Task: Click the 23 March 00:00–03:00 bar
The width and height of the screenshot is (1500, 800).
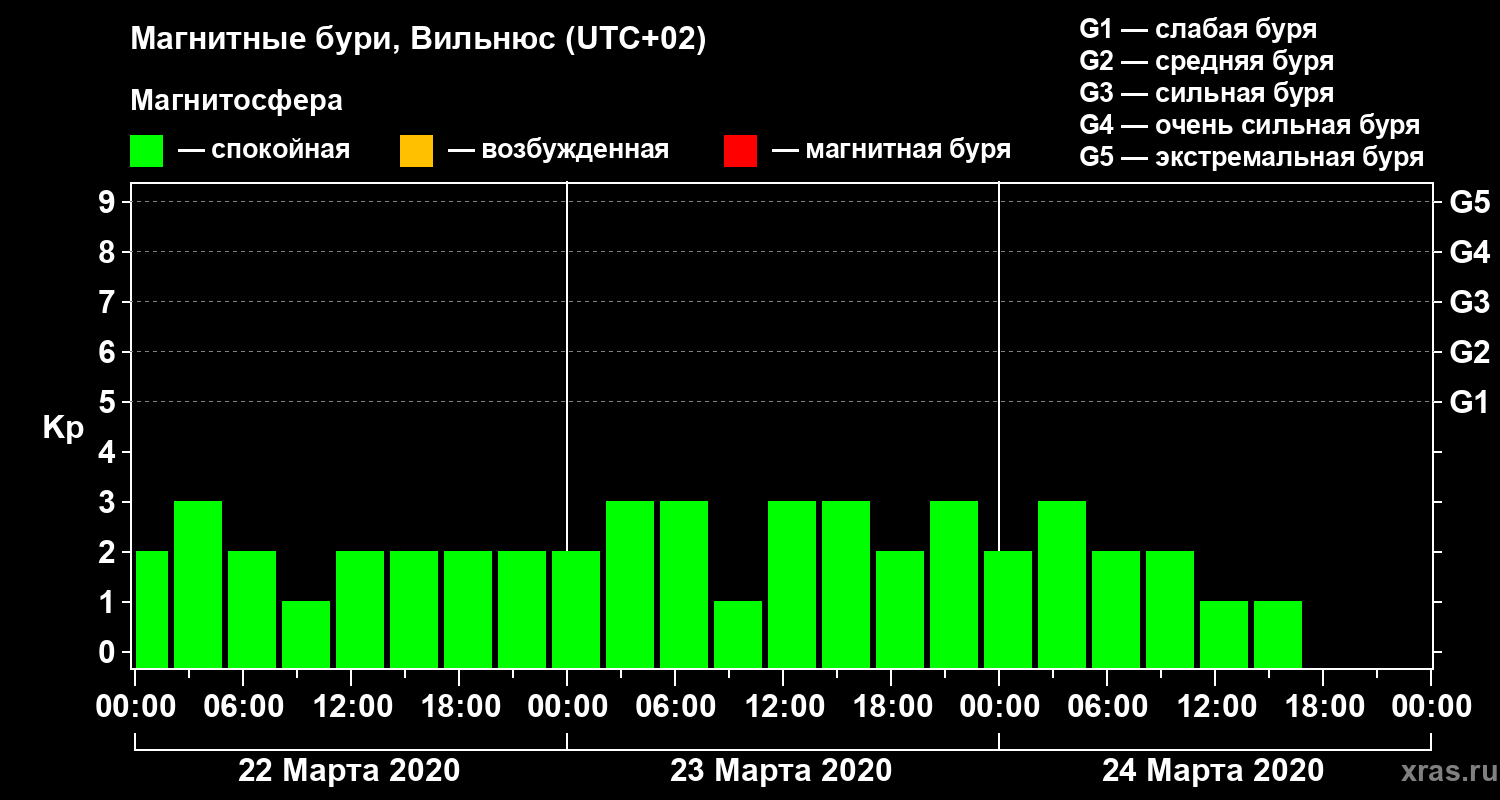Action: point(576,609)
